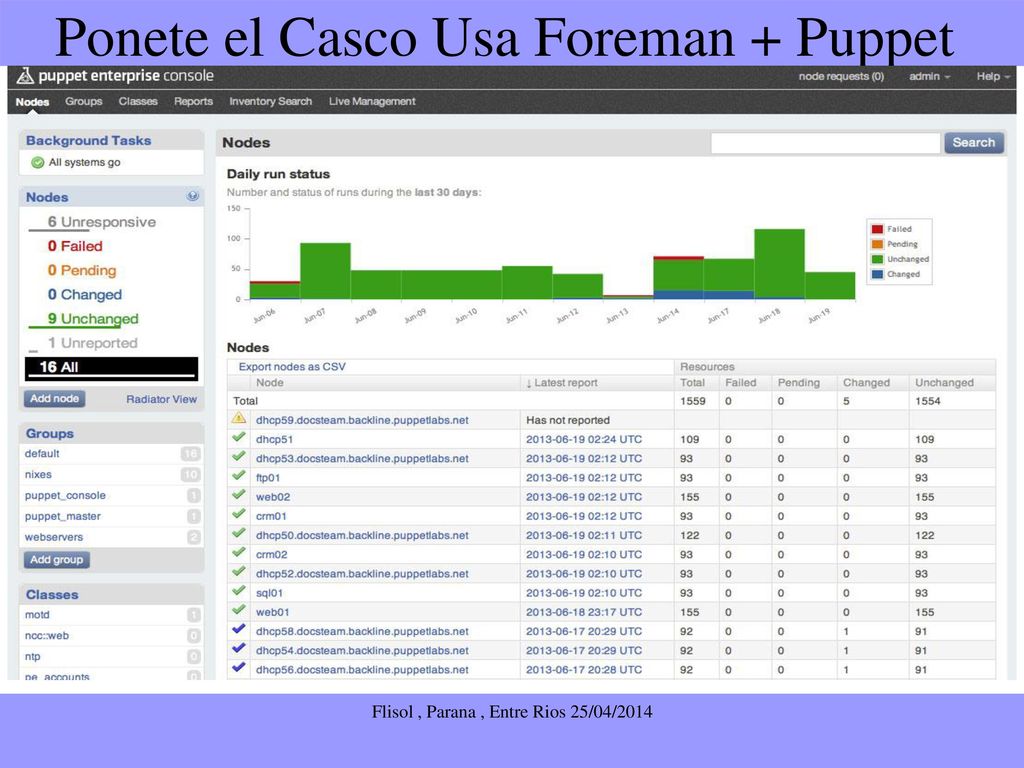
Task: Click the warning icon beside dhcp59 node
Action: pos(239,418)
